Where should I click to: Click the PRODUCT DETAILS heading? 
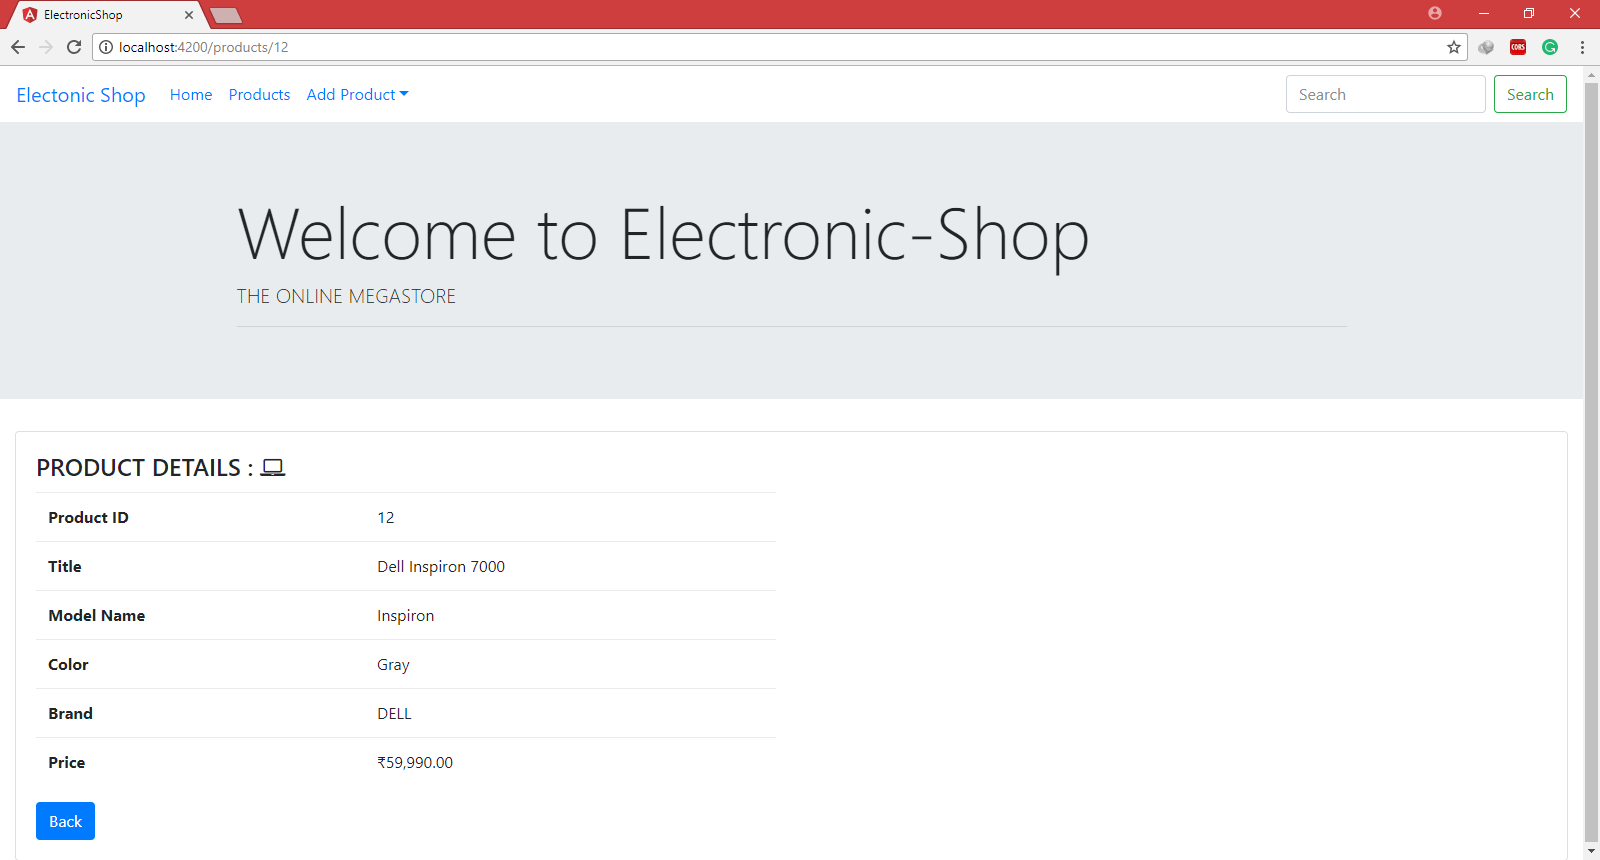point(145,468)
